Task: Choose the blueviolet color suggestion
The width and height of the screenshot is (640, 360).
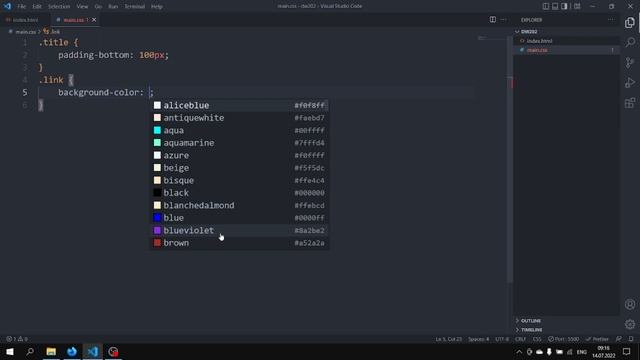Action: click(239, 230)
